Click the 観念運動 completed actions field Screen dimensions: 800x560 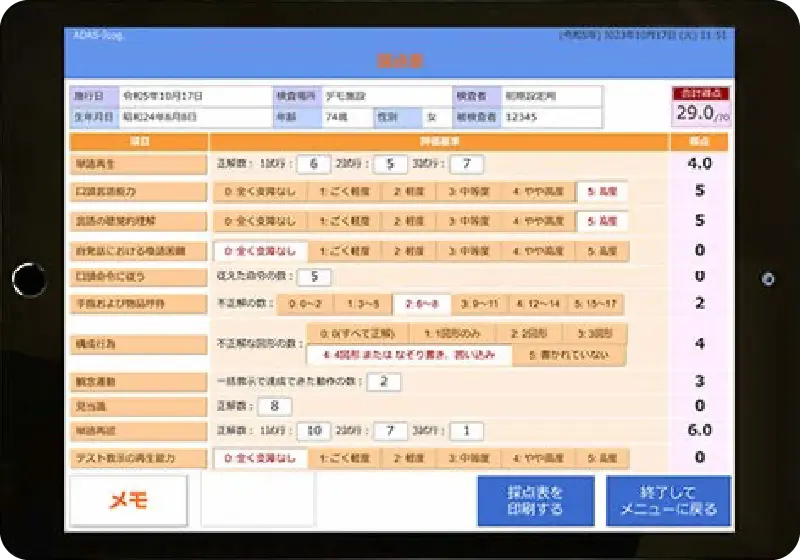point(383,381)
